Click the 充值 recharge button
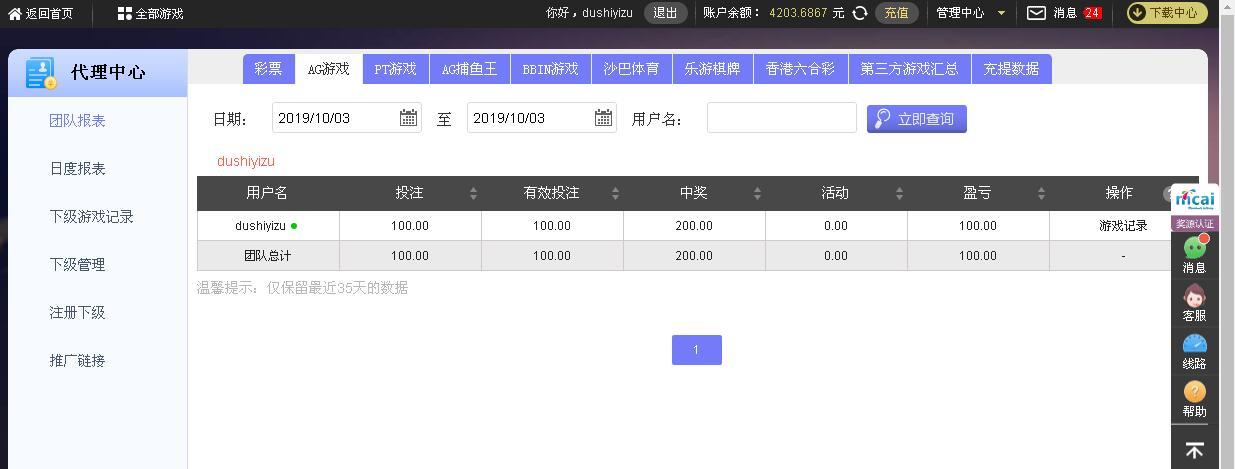1235x469 pixels. tap(896, 13)
